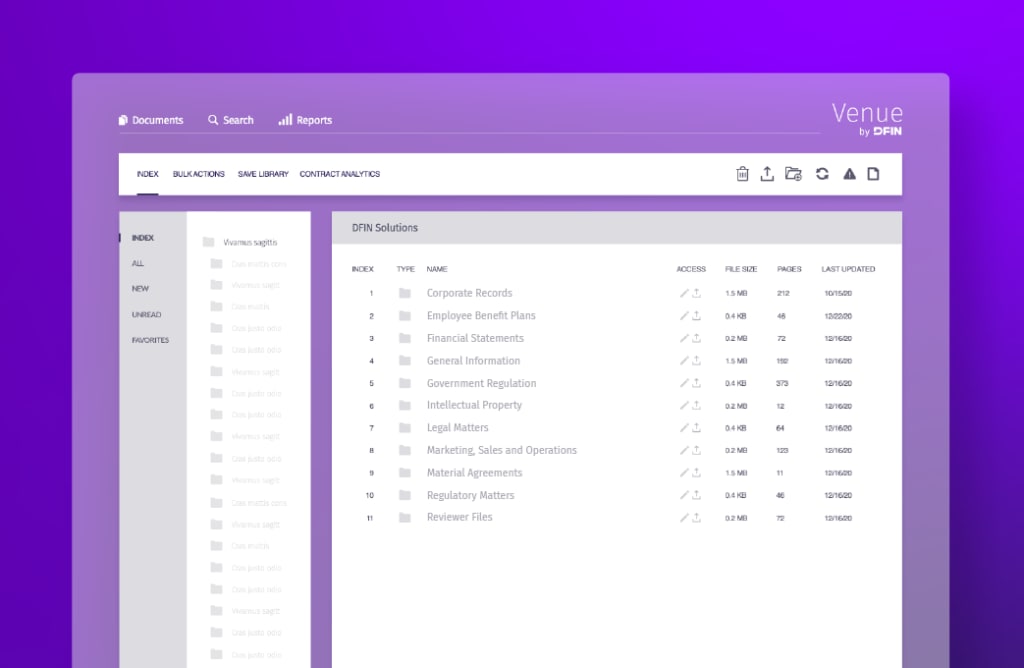1024x668 pixels.
Task: Click upload icon for Corporate Records row
Action: coord(697,293)
